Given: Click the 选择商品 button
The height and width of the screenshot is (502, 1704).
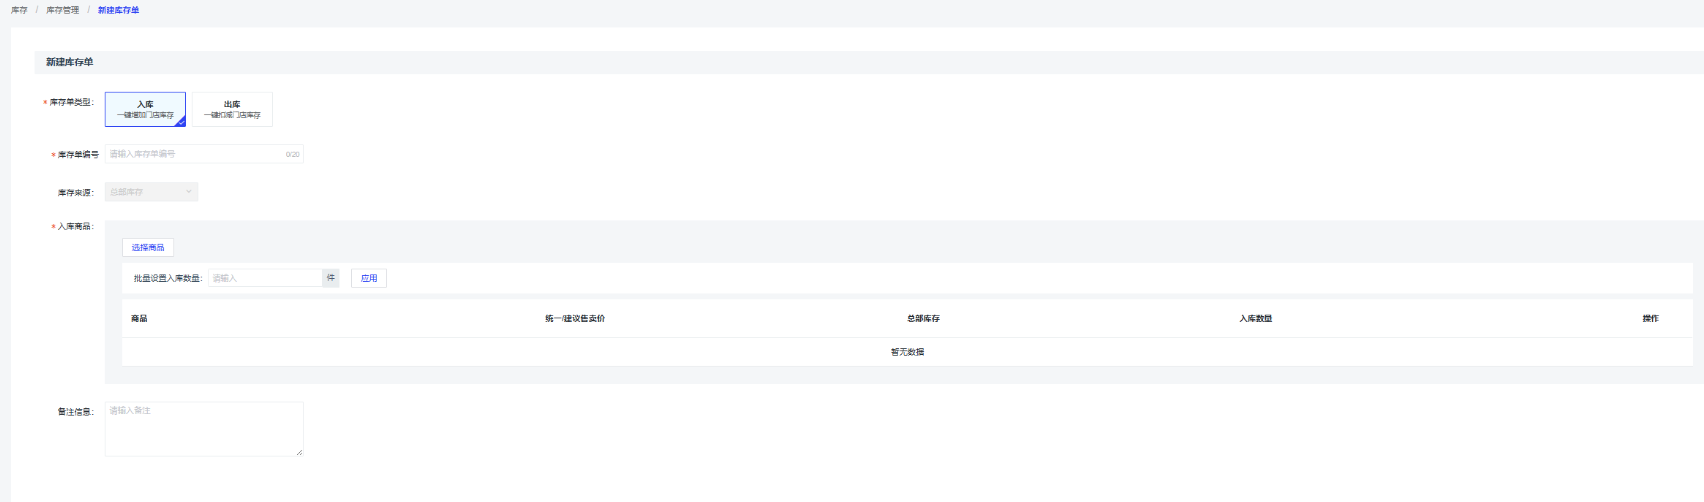Looking at the screenshot, I should [148, 247].
